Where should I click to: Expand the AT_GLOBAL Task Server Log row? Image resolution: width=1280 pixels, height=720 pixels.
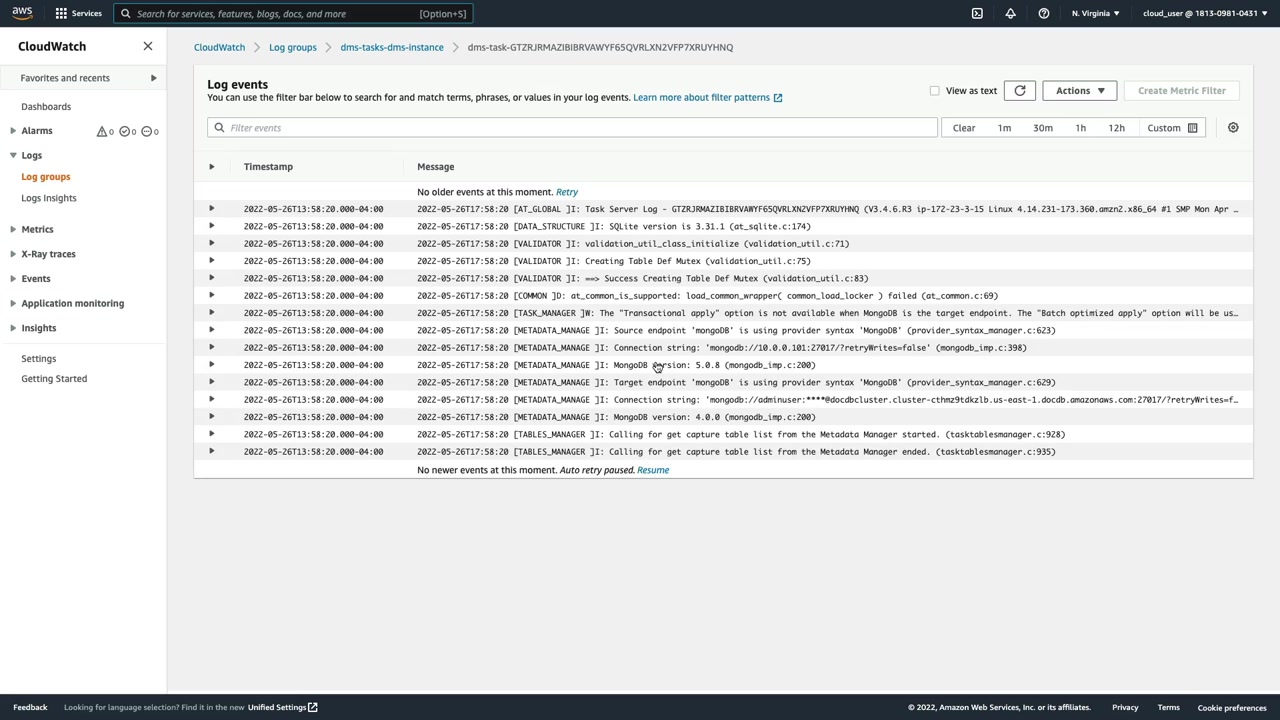tap(211, 209)
